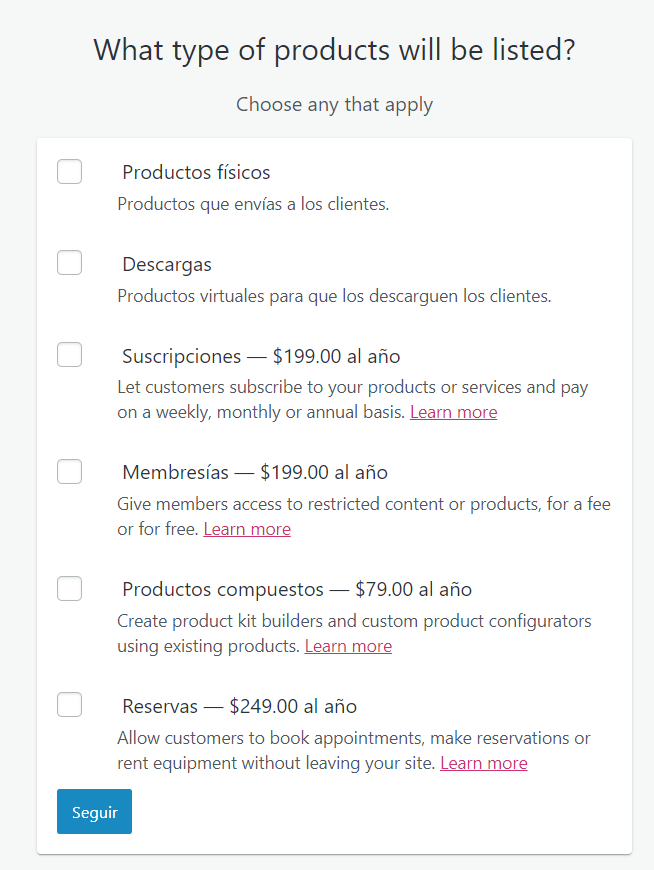Click the 'Descargas' label text
Screen dimensions: 654x870
(167, 265)
